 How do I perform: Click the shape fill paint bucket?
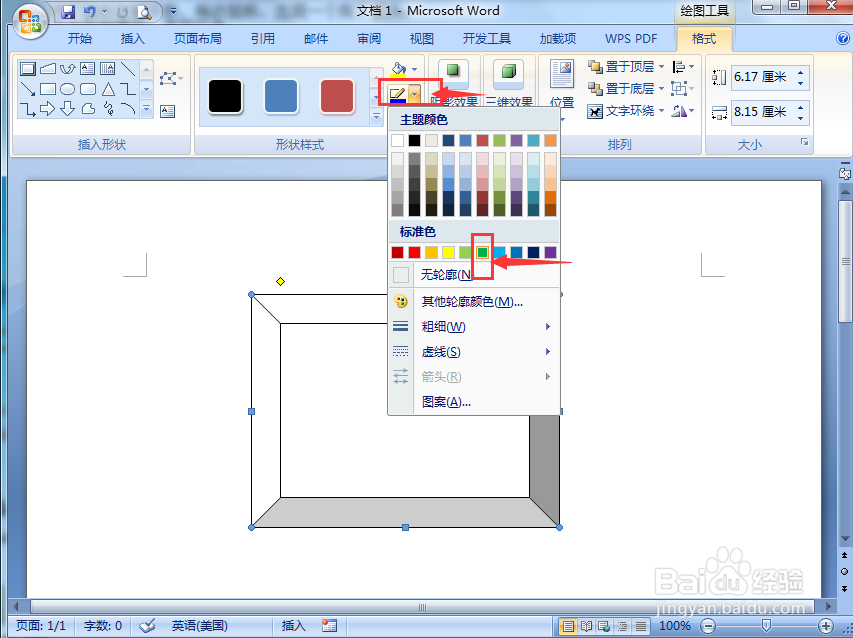pos(398,69)
